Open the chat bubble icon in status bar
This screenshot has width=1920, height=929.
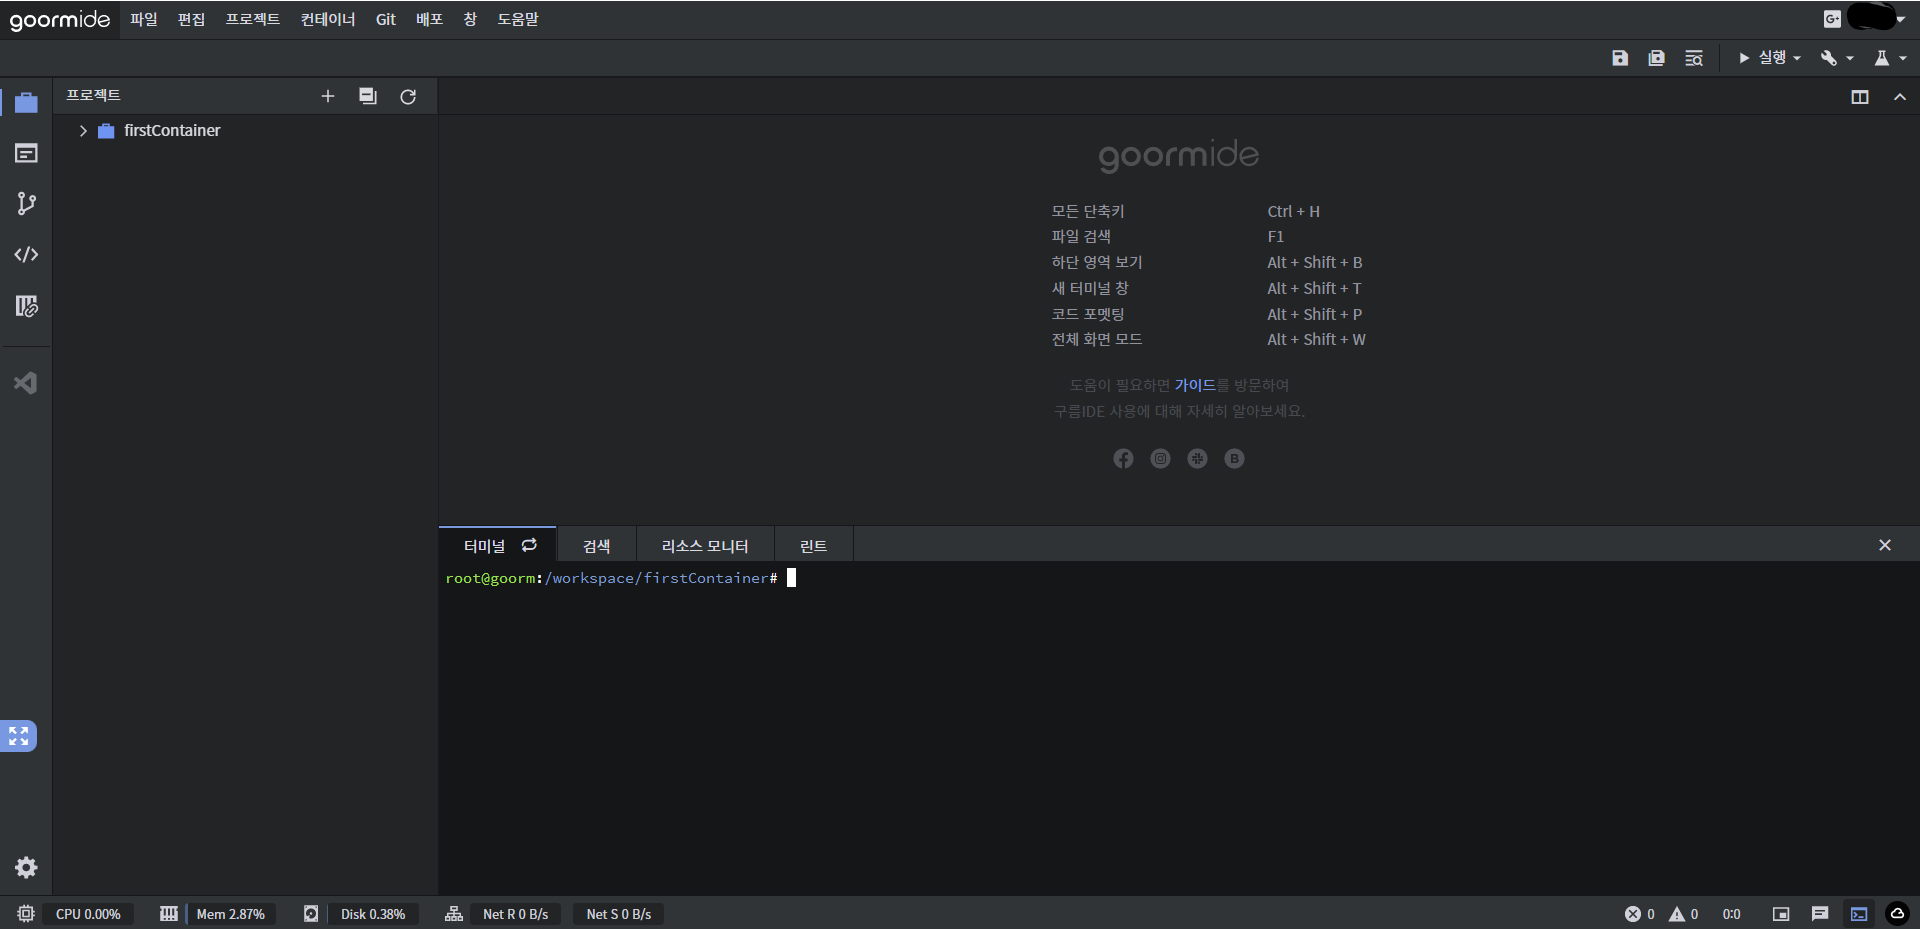(x=1820, y=914)
